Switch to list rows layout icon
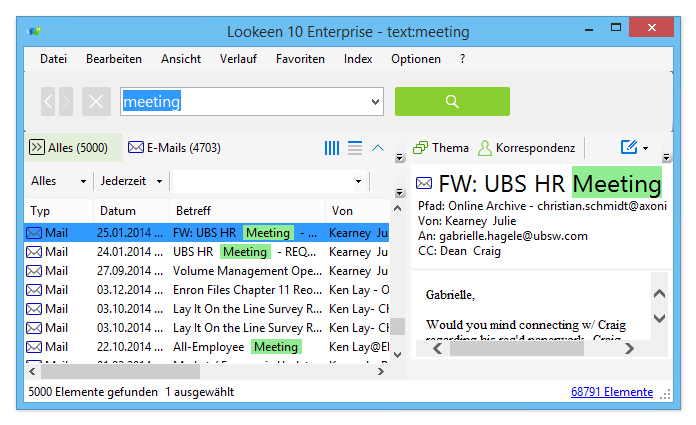 coord(355,148)
